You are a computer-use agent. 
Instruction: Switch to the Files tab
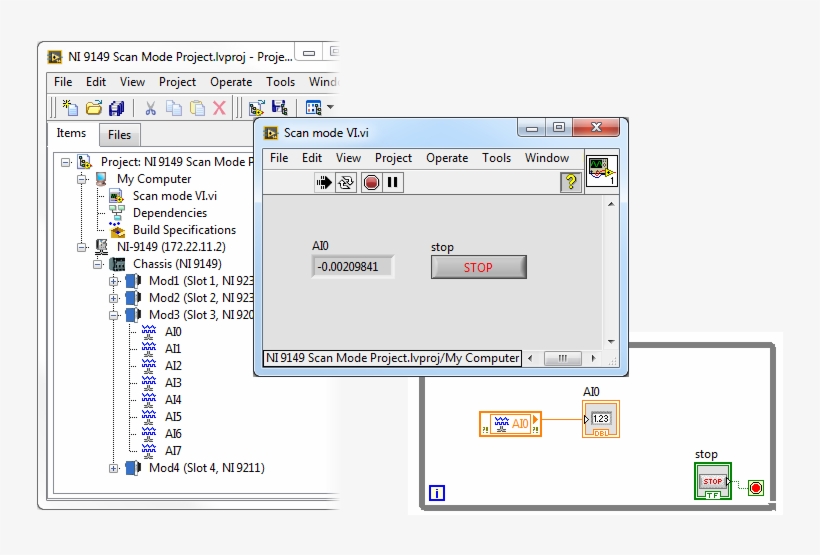coord(119,135)
